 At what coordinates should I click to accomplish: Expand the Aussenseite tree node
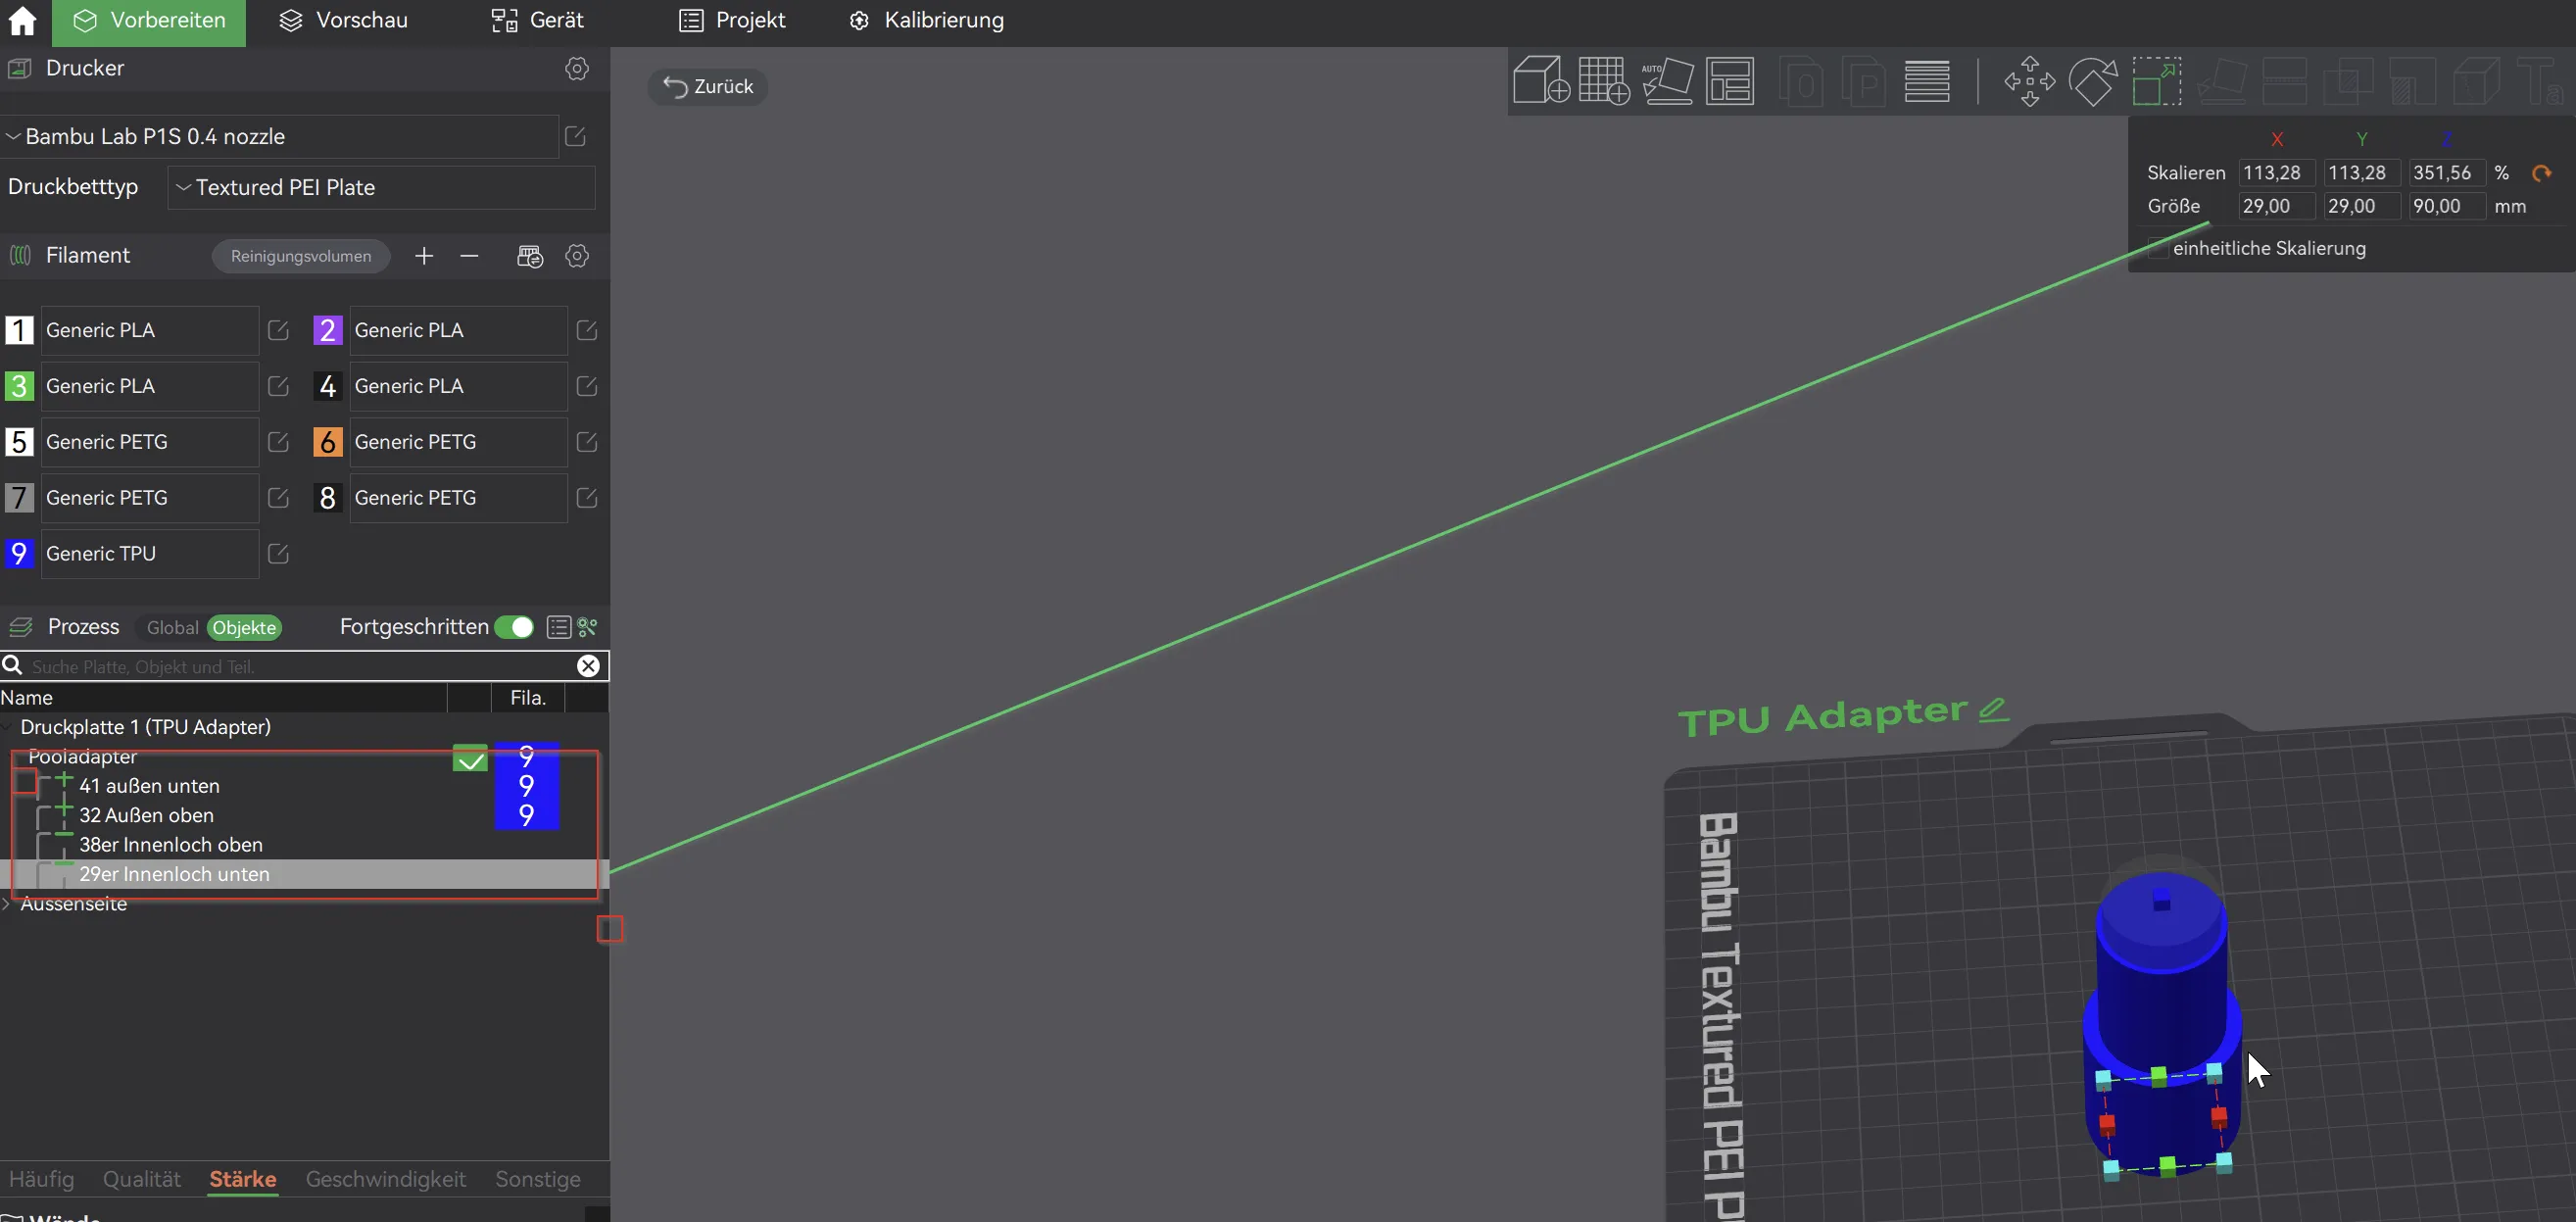pos(7,904)
